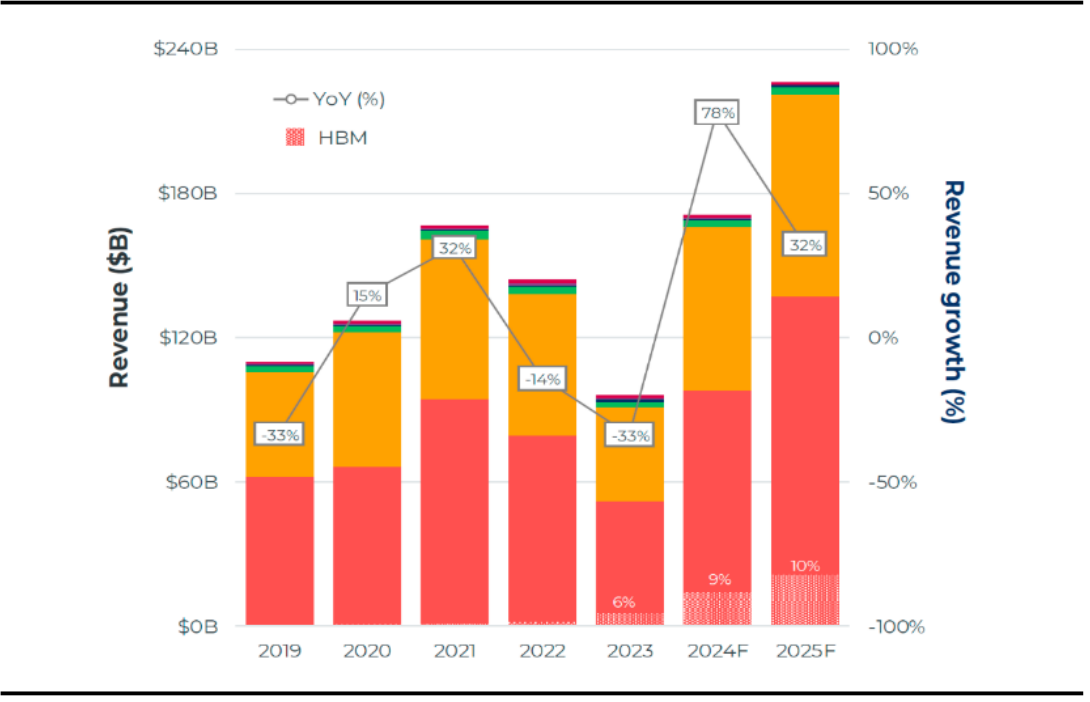
Task: Click the $60B axis label
Action: 192,482
